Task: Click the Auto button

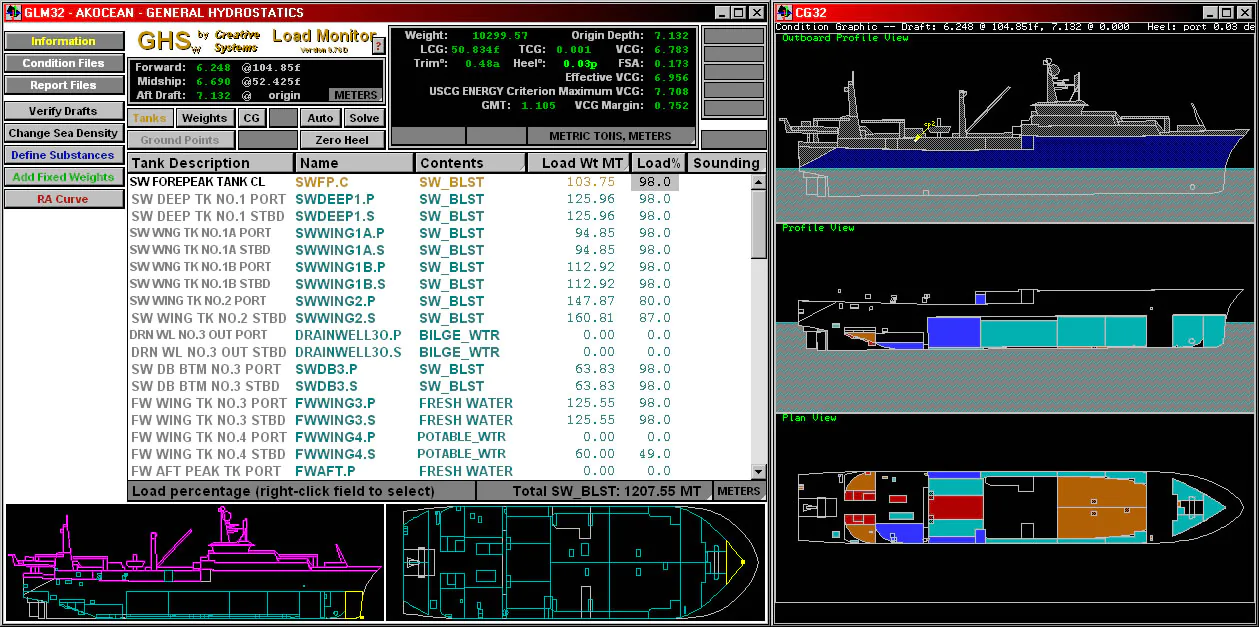Action: (320, 118)
